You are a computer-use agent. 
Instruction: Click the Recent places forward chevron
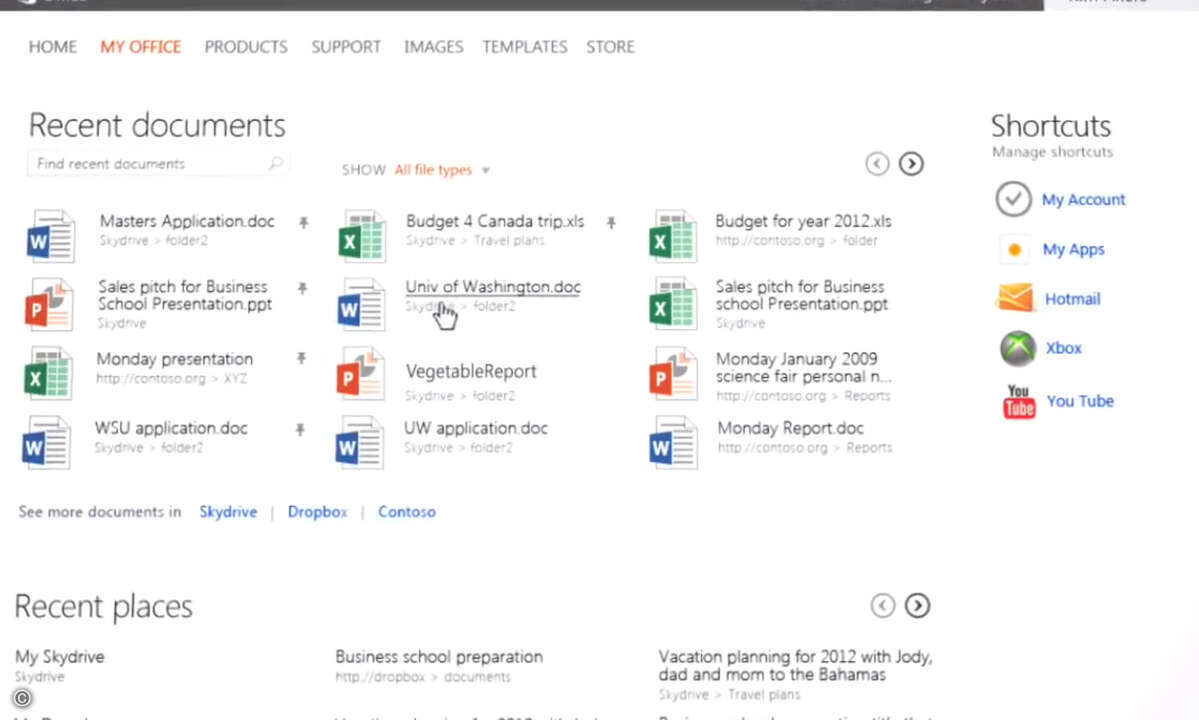pos(917,605)
